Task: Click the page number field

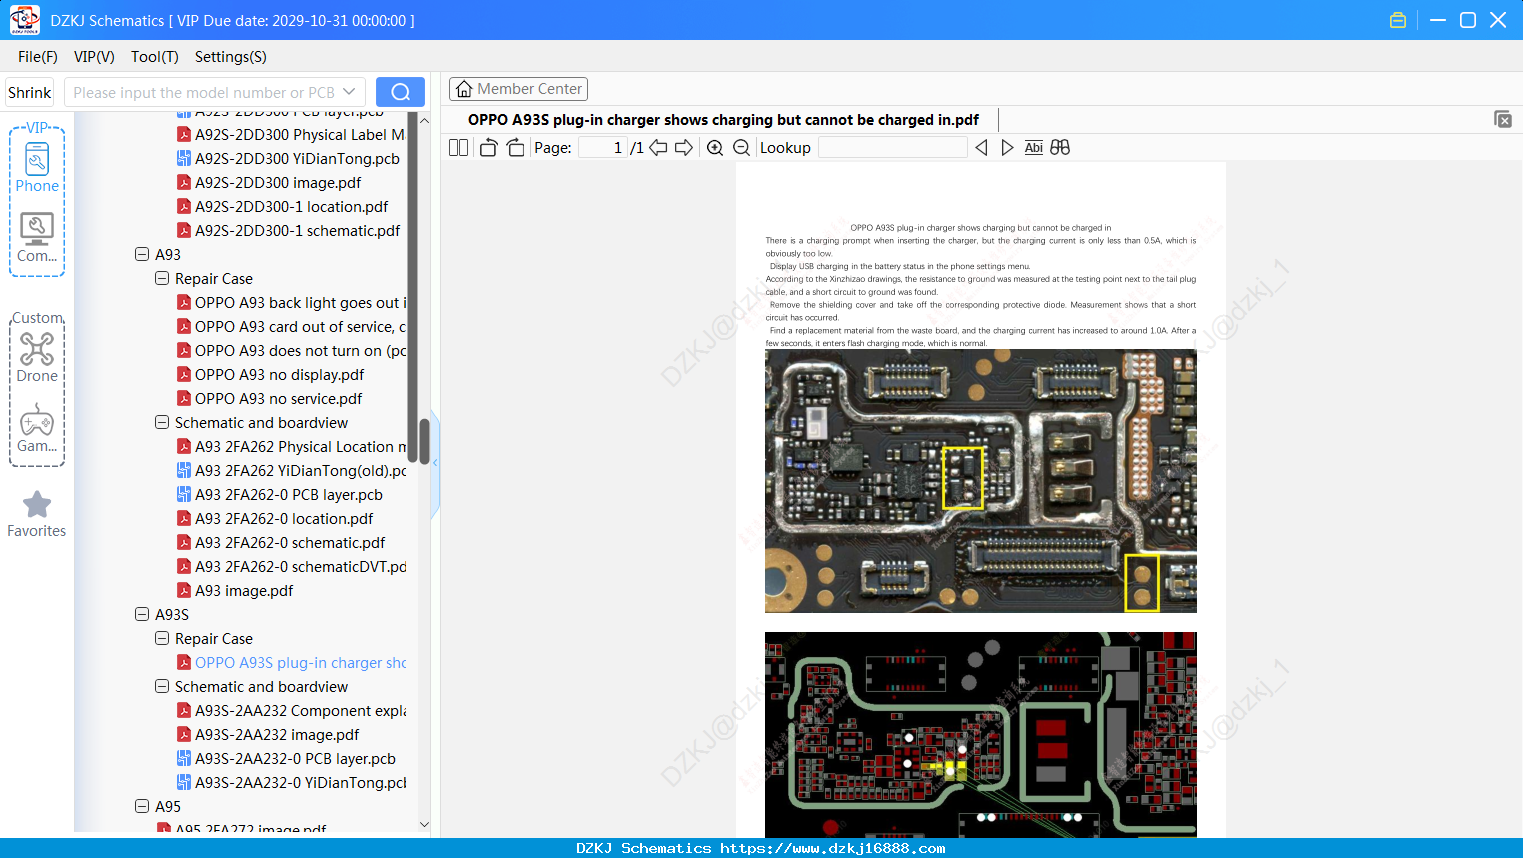Action: [x=603, y=147]
